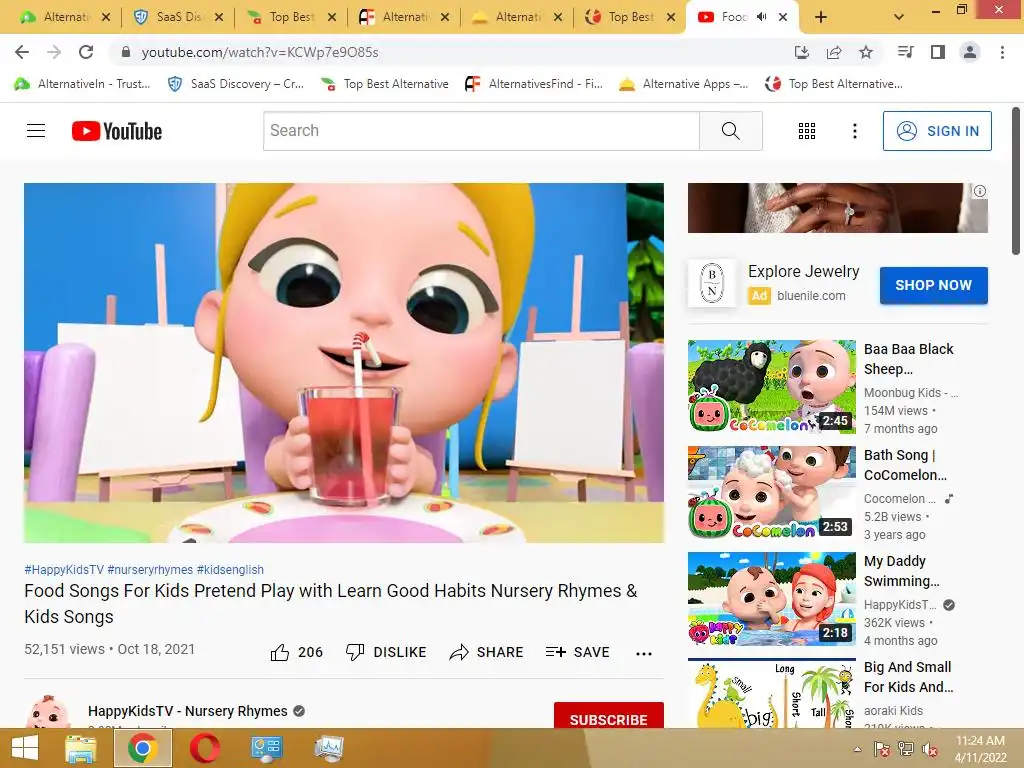Launch Opera from taskbar
This screenshot has height=768, width=1024.
pyautogui.click(x=204, y=748)
